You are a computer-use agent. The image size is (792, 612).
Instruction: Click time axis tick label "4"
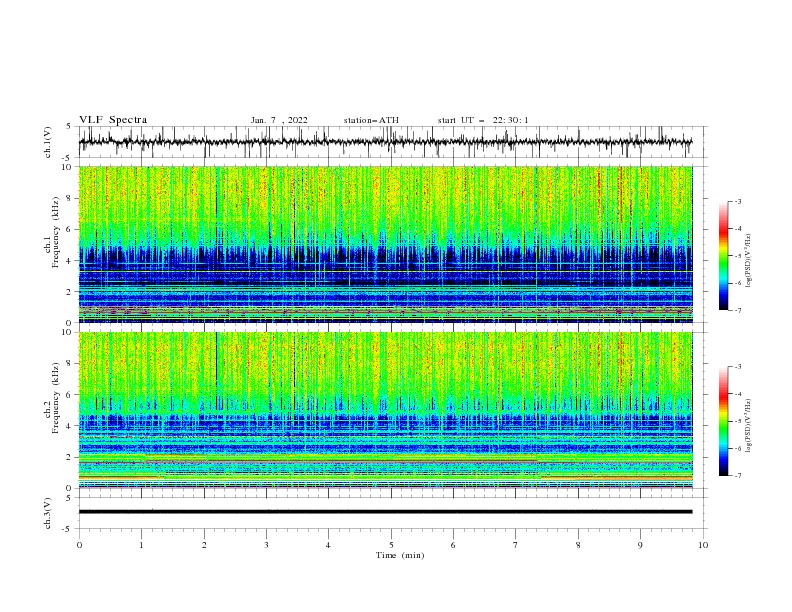(x=328, y=545)
